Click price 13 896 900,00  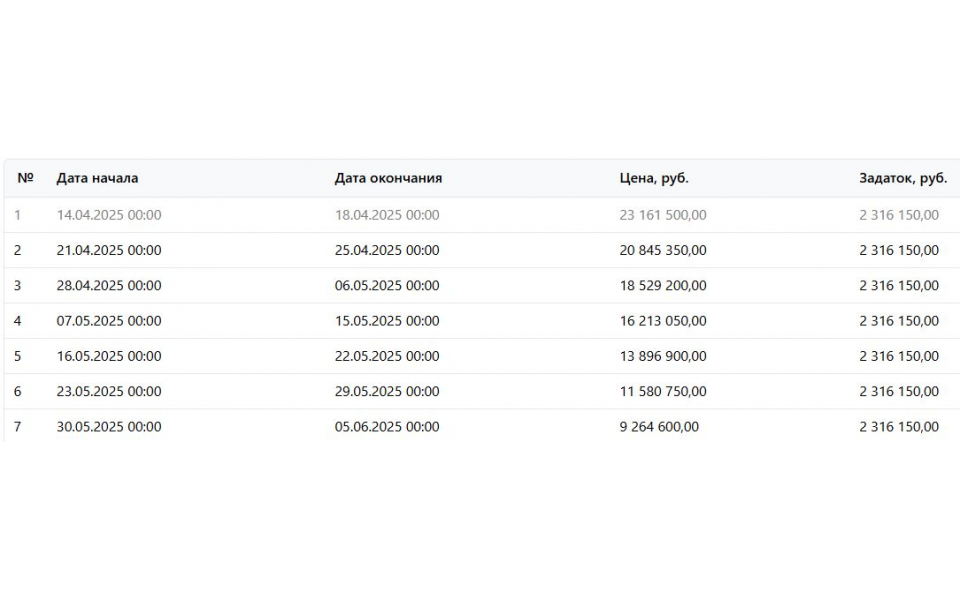pos(663,356)
